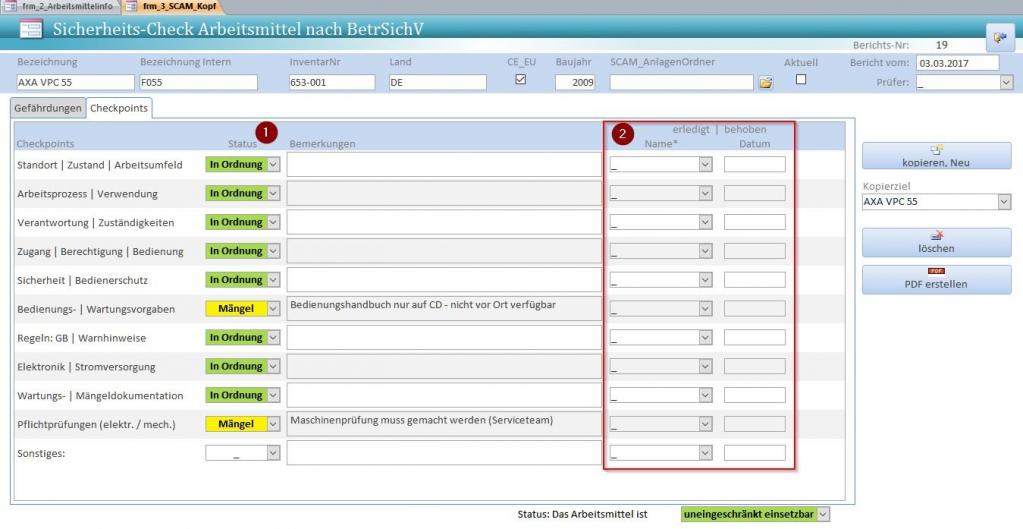Open Name dropdown in Sicherheit | Bedienerschutz row
Image resolution: width=1023 pixels, height=529 pixels.
point(705,280)
